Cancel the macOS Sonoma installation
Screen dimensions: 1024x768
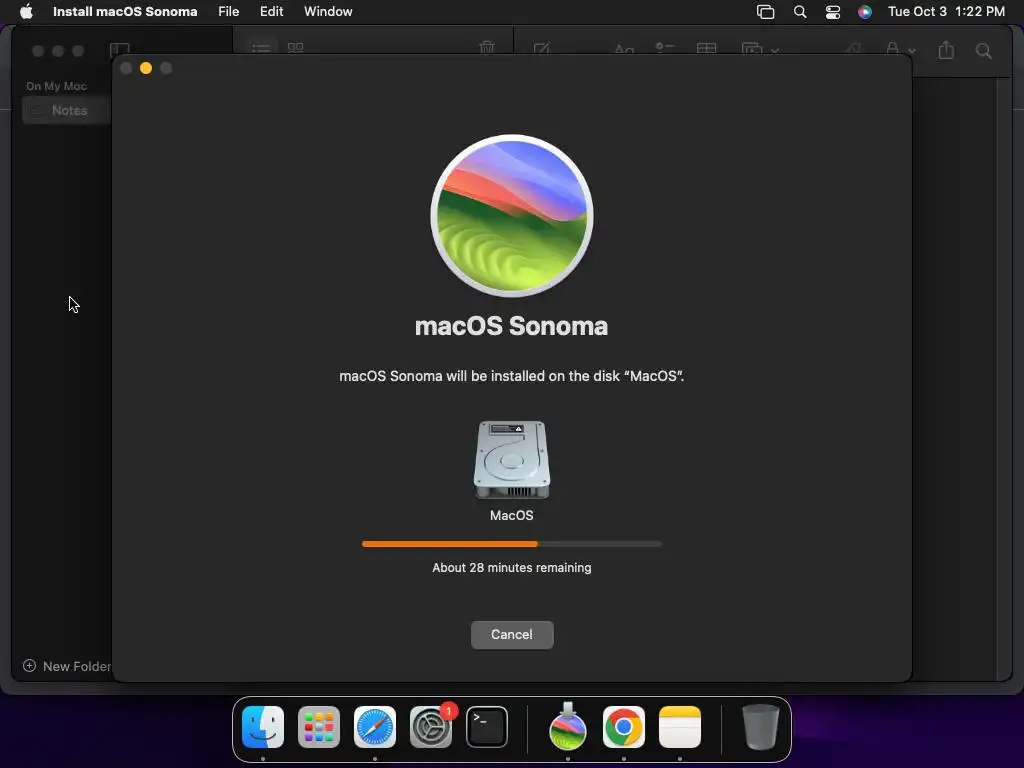coord(511,635)
